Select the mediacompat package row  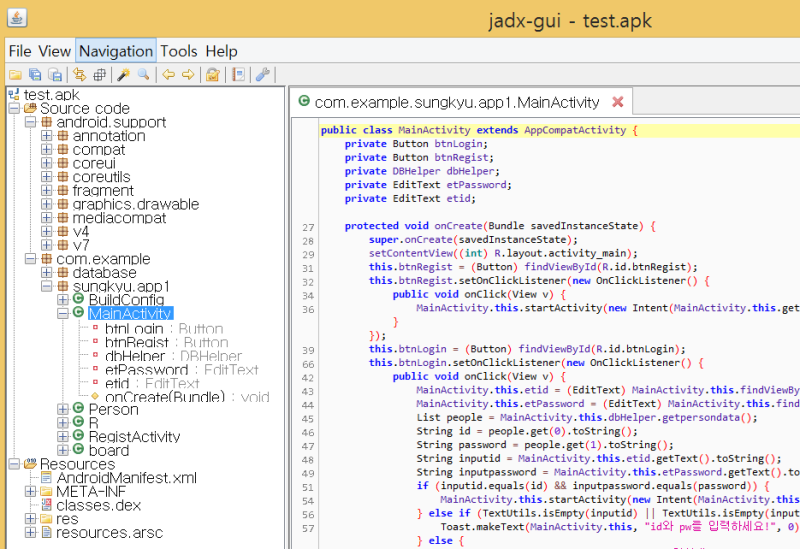[x=119, y=218]
